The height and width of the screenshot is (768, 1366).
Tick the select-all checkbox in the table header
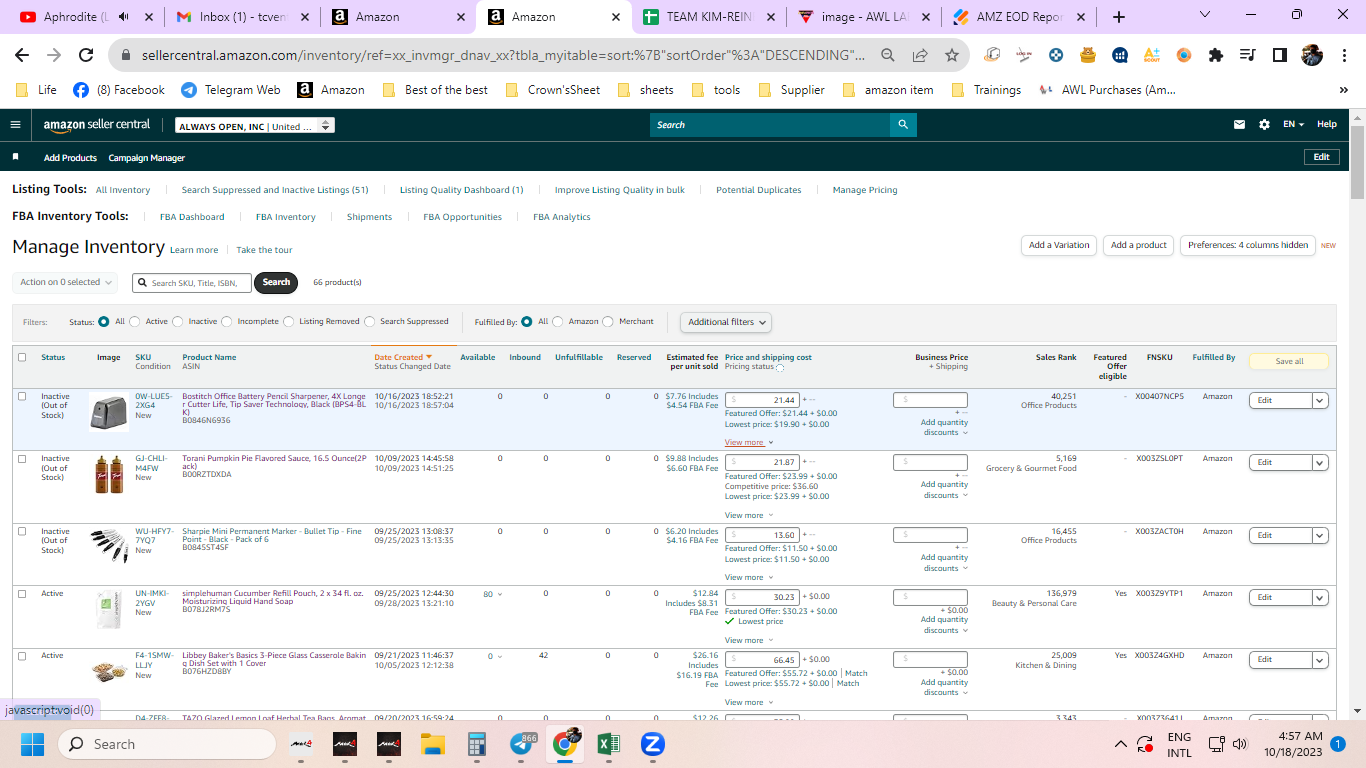pos(22,357)
